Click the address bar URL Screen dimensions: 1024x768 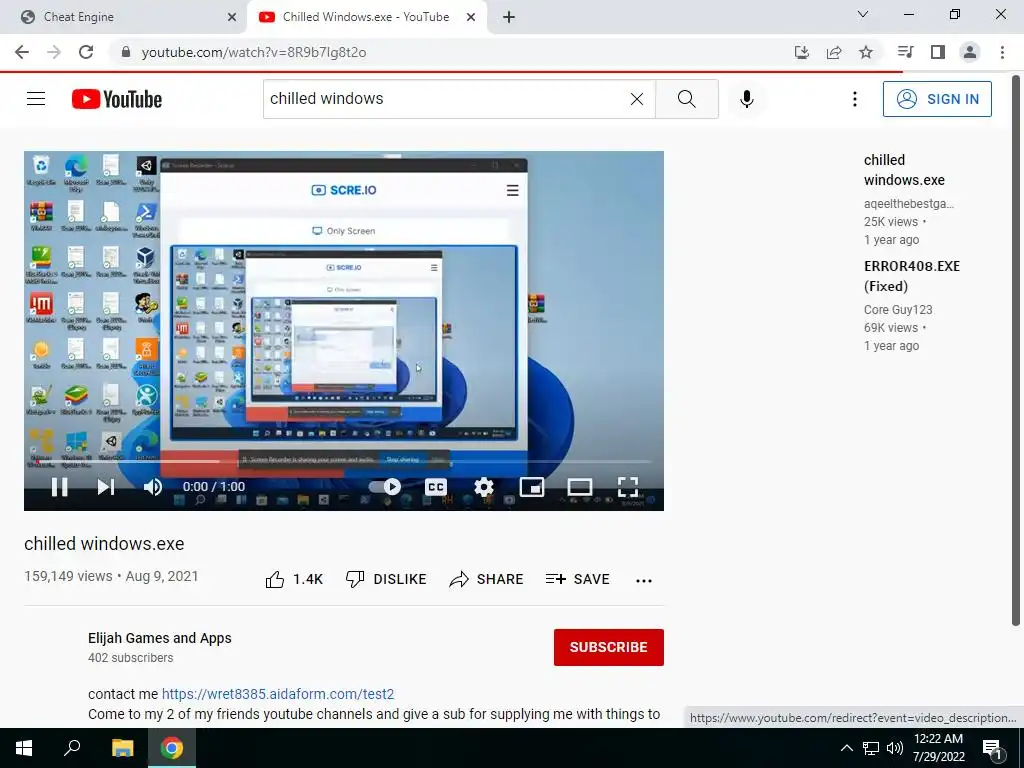(x=253, y=52)
